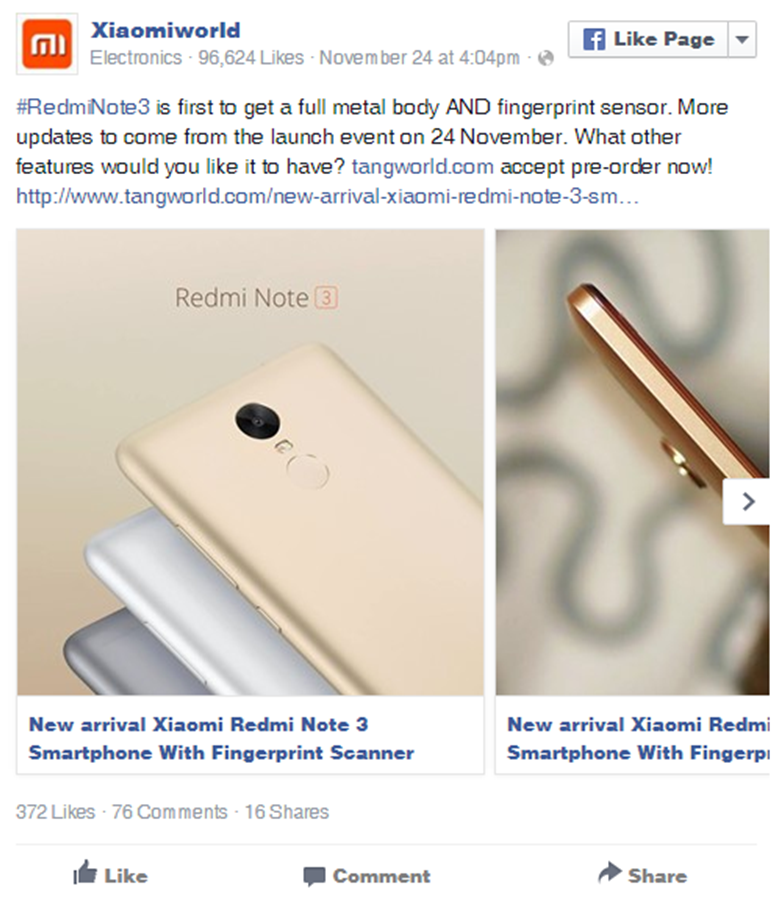Click the Like Page button
The image size is (776, 904).
[x=648, y=40]
